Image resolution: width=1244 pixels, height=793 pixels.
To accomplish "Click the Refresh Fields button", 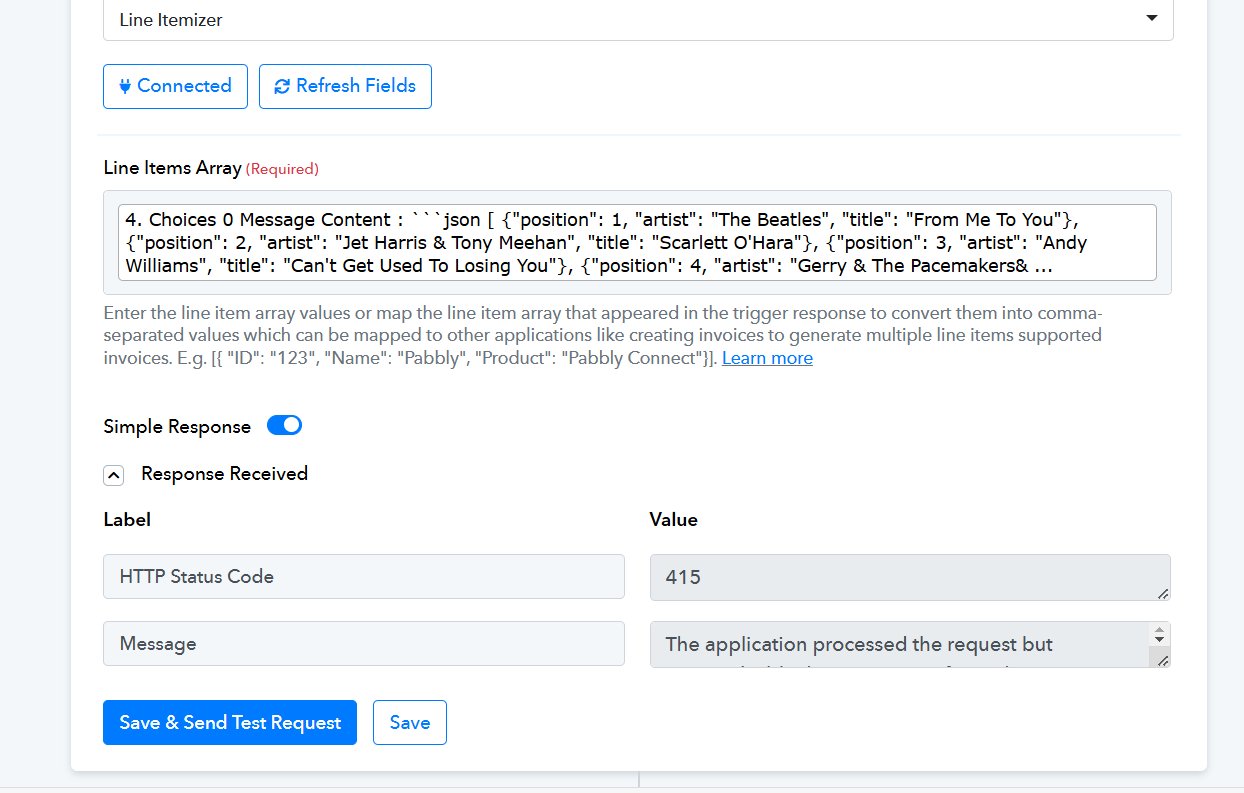I will (x=345, y=86).
